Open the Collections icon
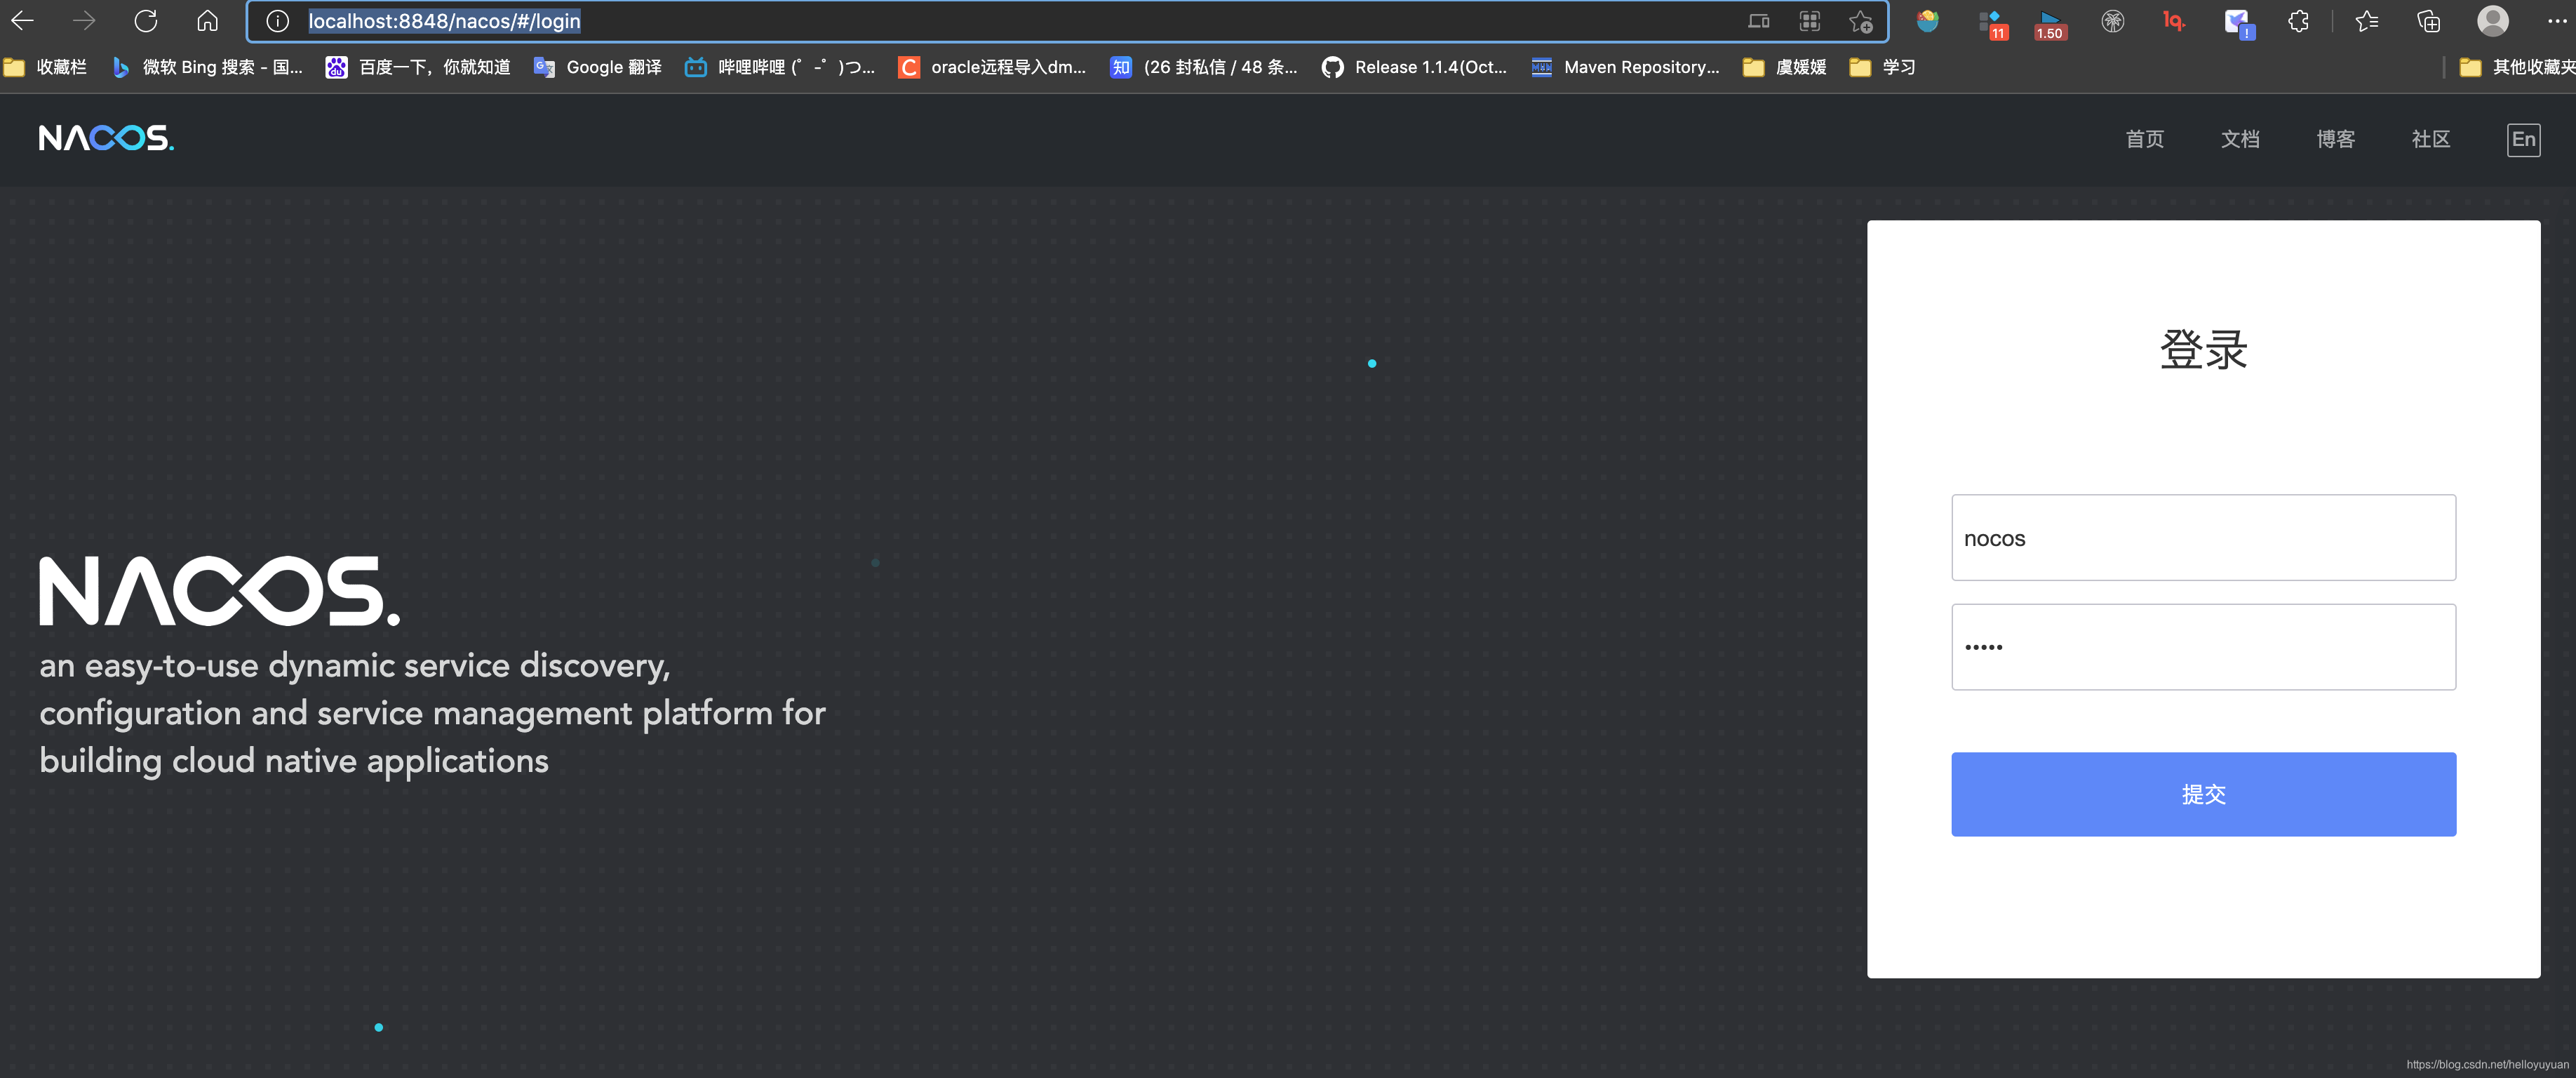2576x1078 pixels. click(x=2429, y=21)
